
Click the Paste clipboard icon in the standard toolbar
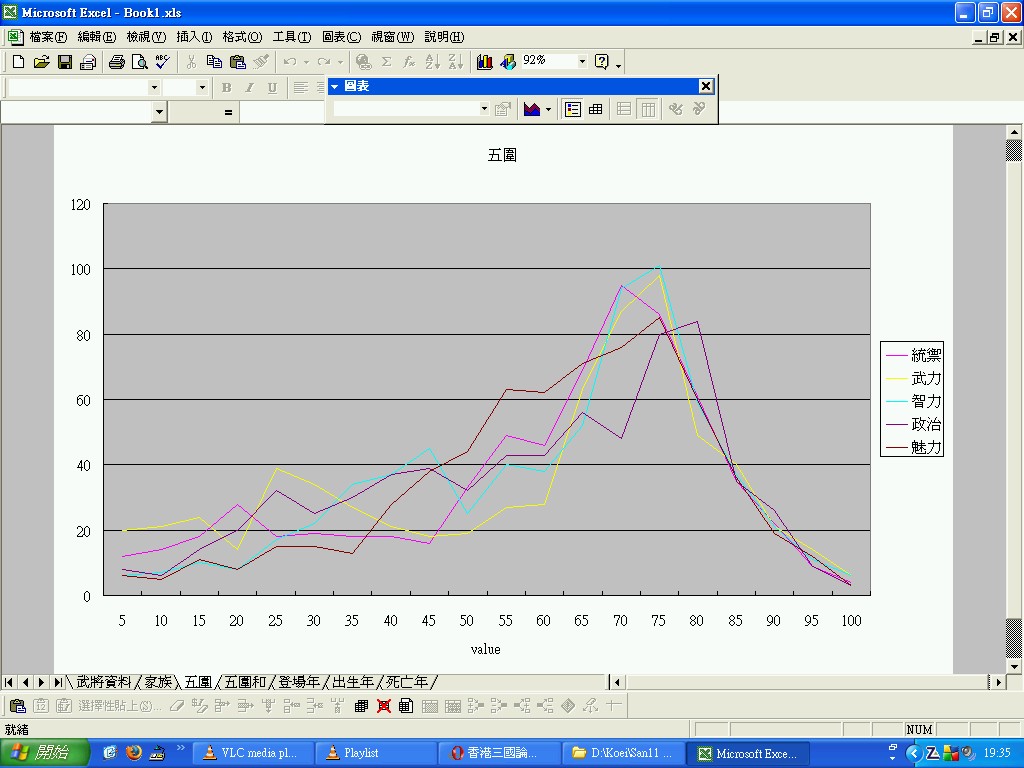tap(238, 62)
